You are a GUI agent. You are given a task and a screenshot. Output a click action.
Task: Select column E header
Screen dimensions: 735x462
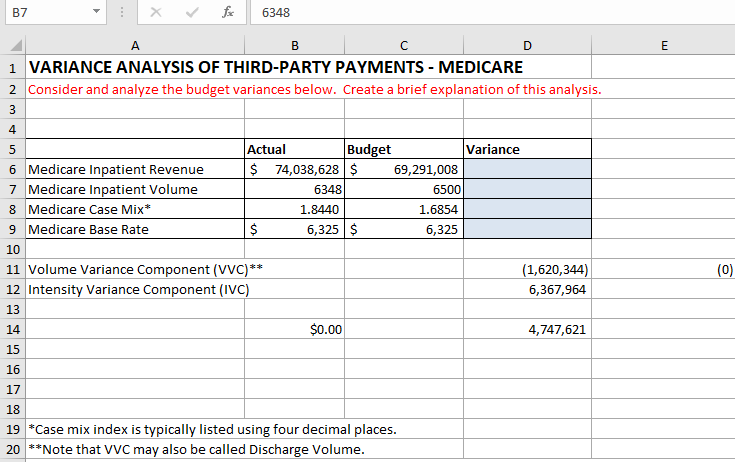point(663,45)
